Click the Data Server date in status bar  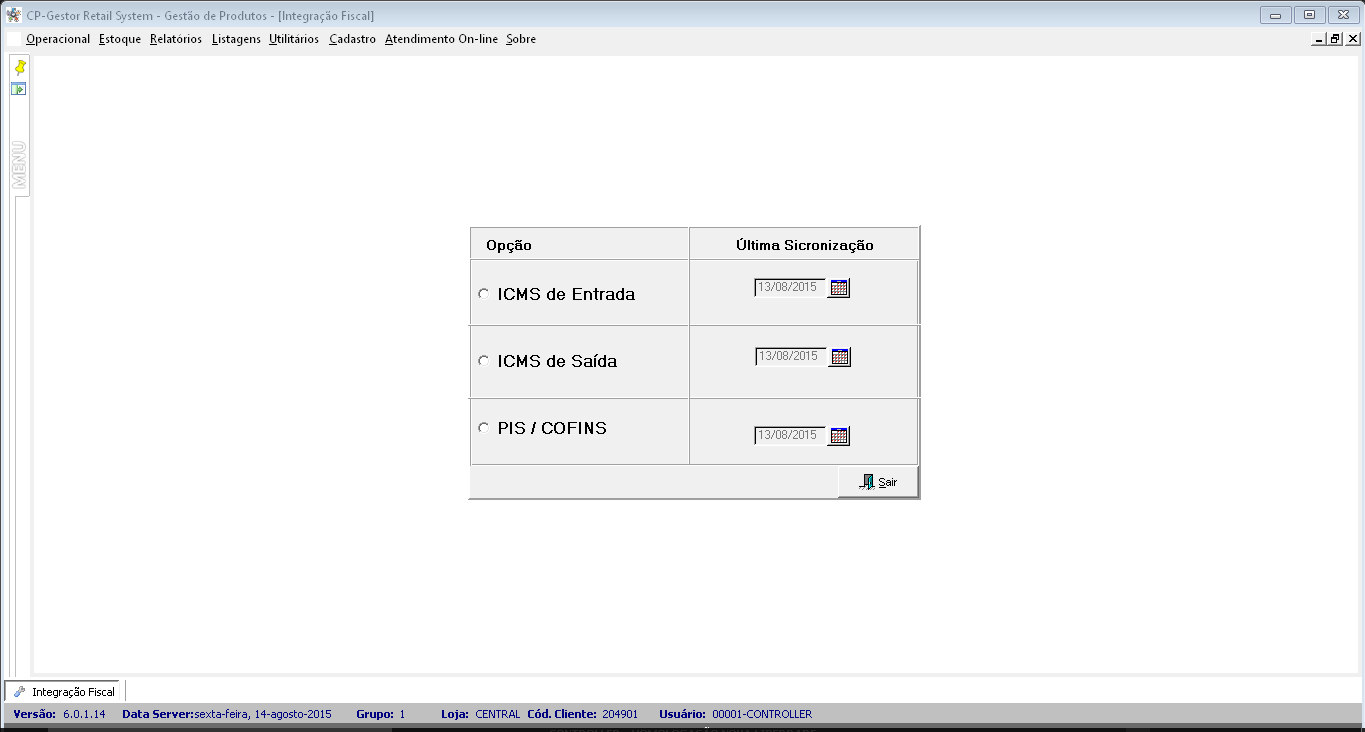(227, 714)
